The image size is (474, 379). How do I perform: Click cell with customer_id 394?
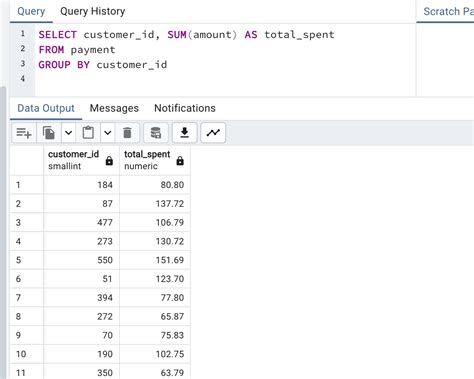point(81,298)
